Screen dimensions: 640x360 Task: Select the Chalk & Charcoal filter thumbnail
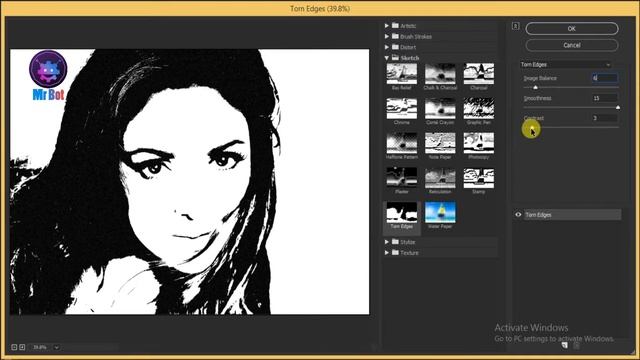tap(440, 74)
